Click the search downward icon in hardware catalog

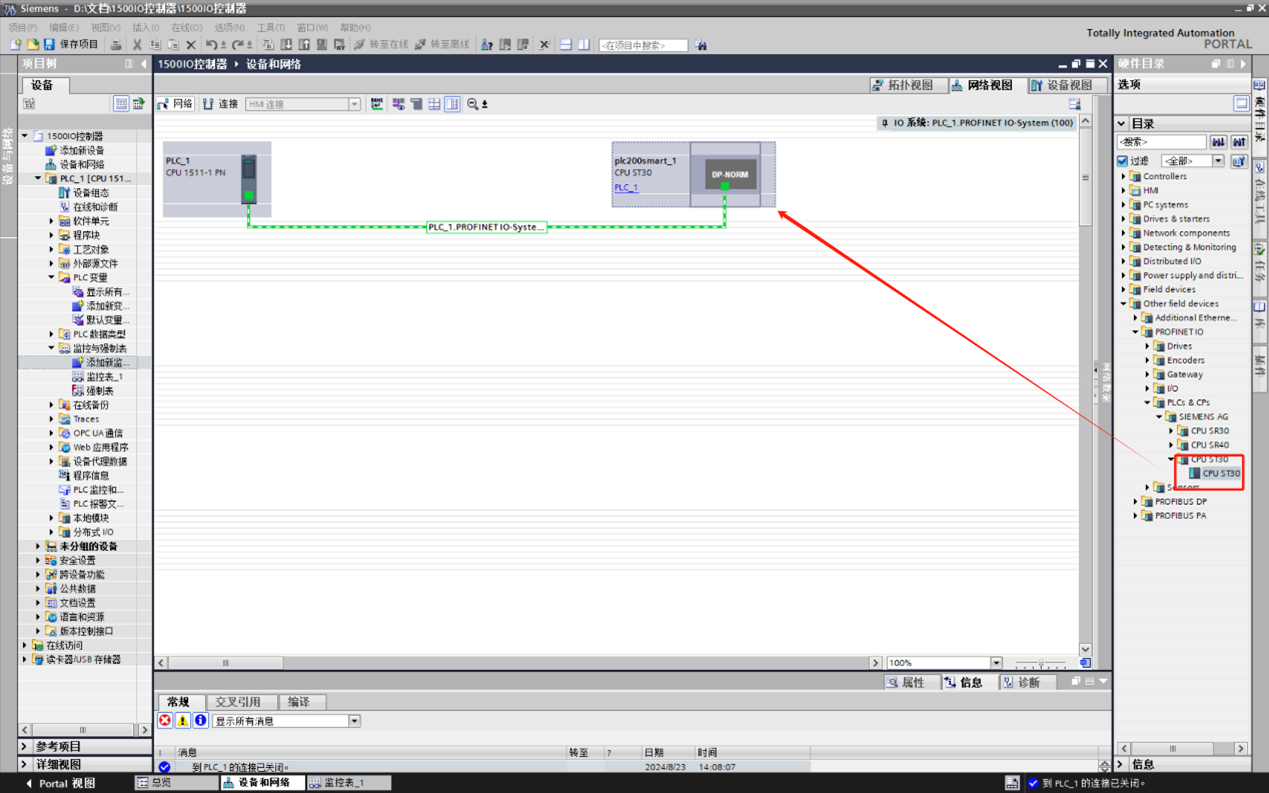(1218, 142)
